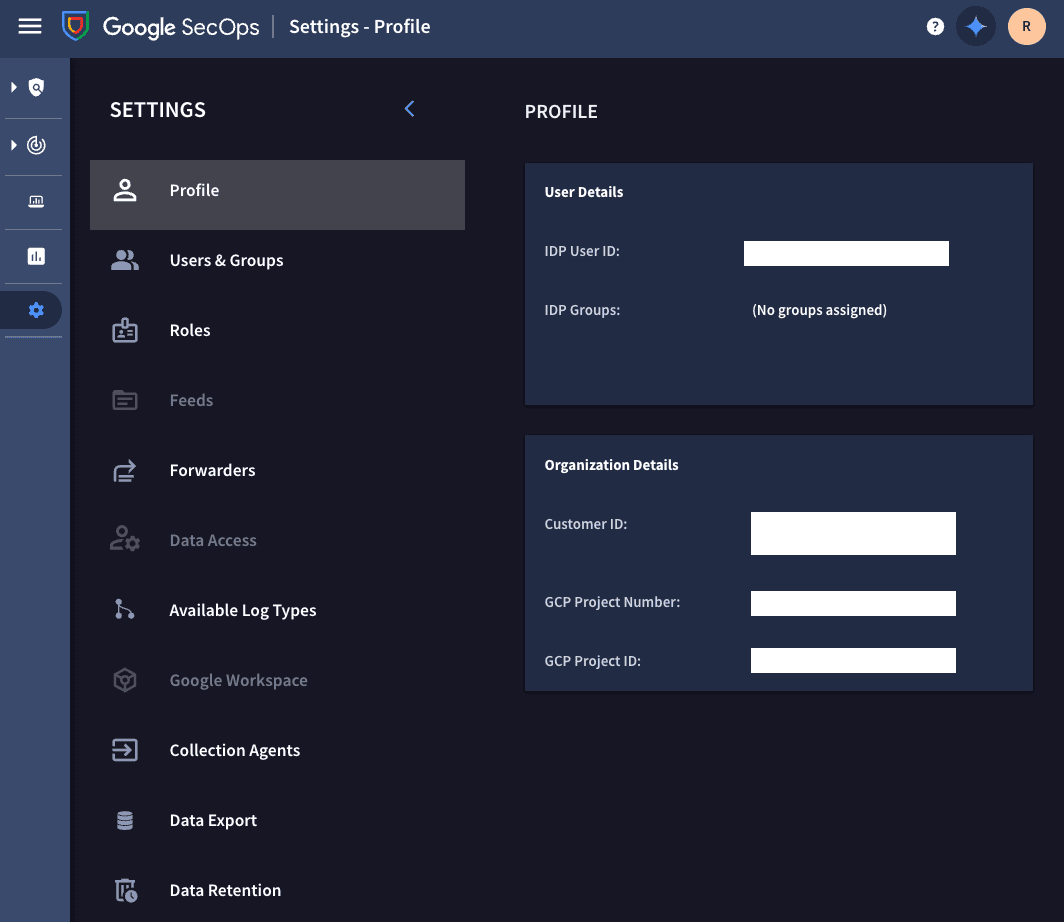
Task: Open the Help question mark
Action: [x=935, y=26]
